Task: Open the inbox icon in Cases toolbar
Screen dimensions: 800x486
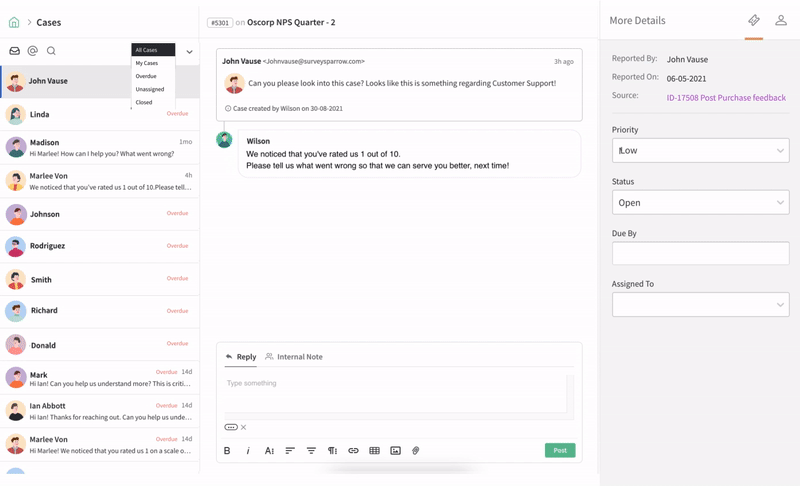Action: pyautogui.click(x=15, y=51)
